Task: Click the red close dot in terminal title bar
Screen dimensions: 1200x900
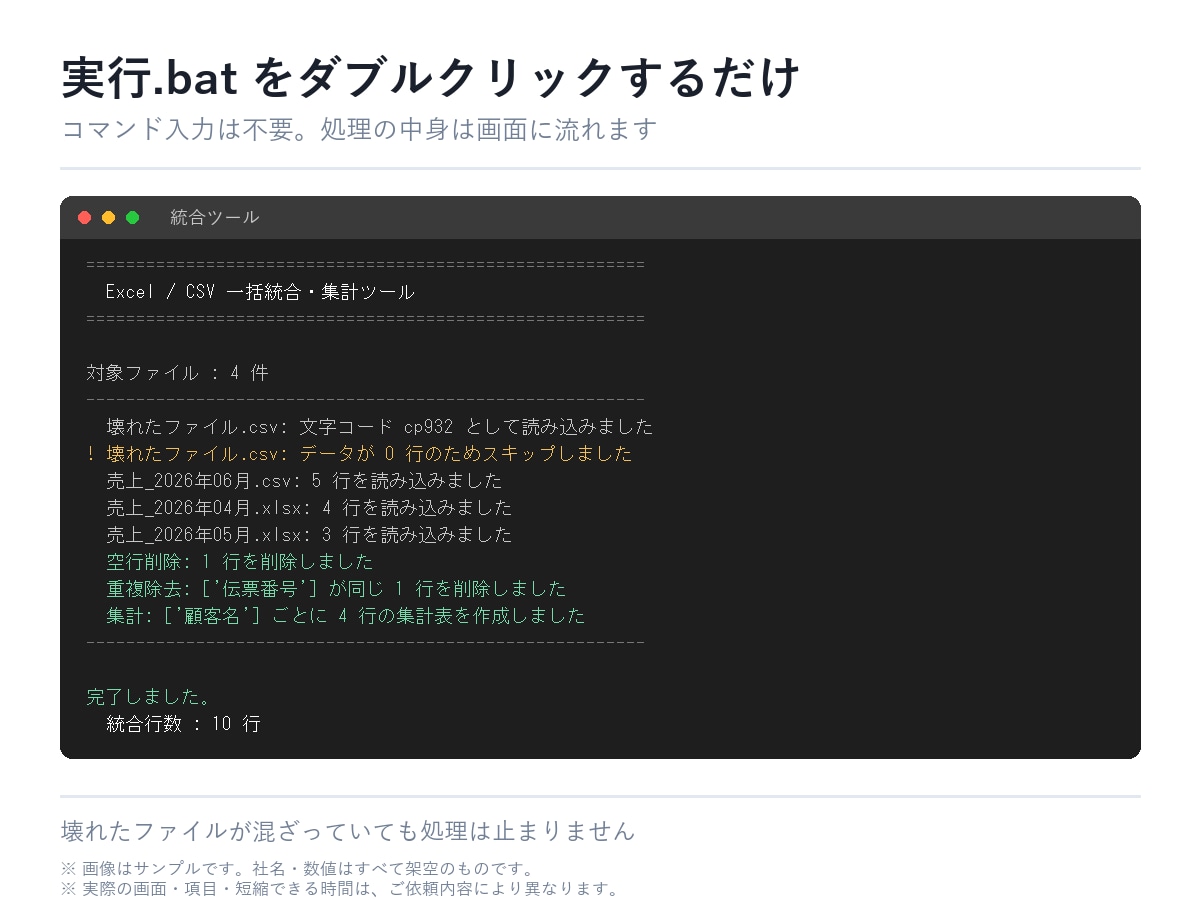Action: (x=85, y=218)
